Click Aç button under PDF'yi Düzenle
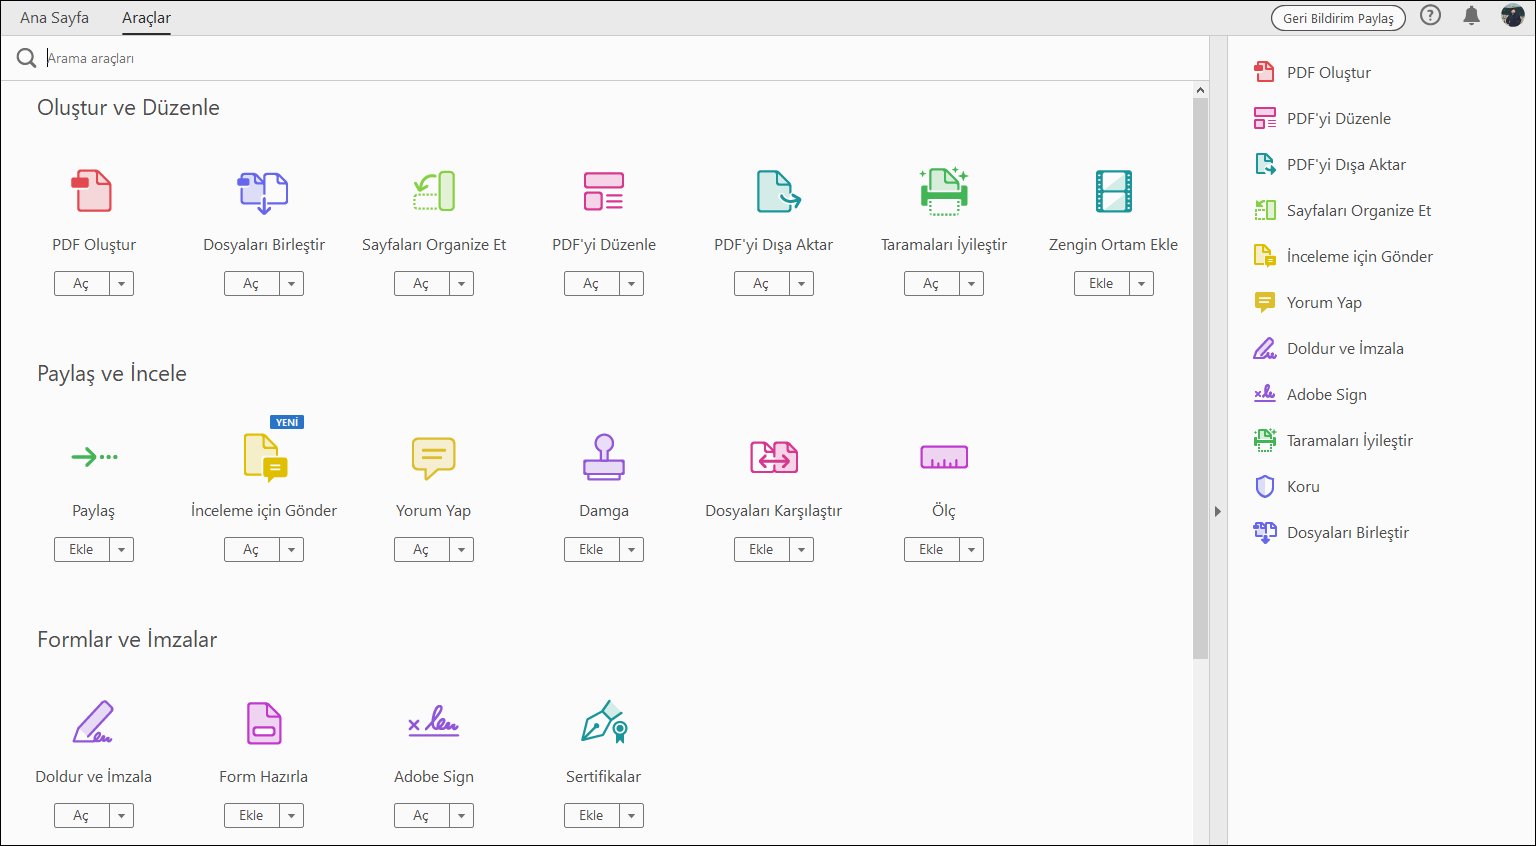 click(x=591, y=284)
